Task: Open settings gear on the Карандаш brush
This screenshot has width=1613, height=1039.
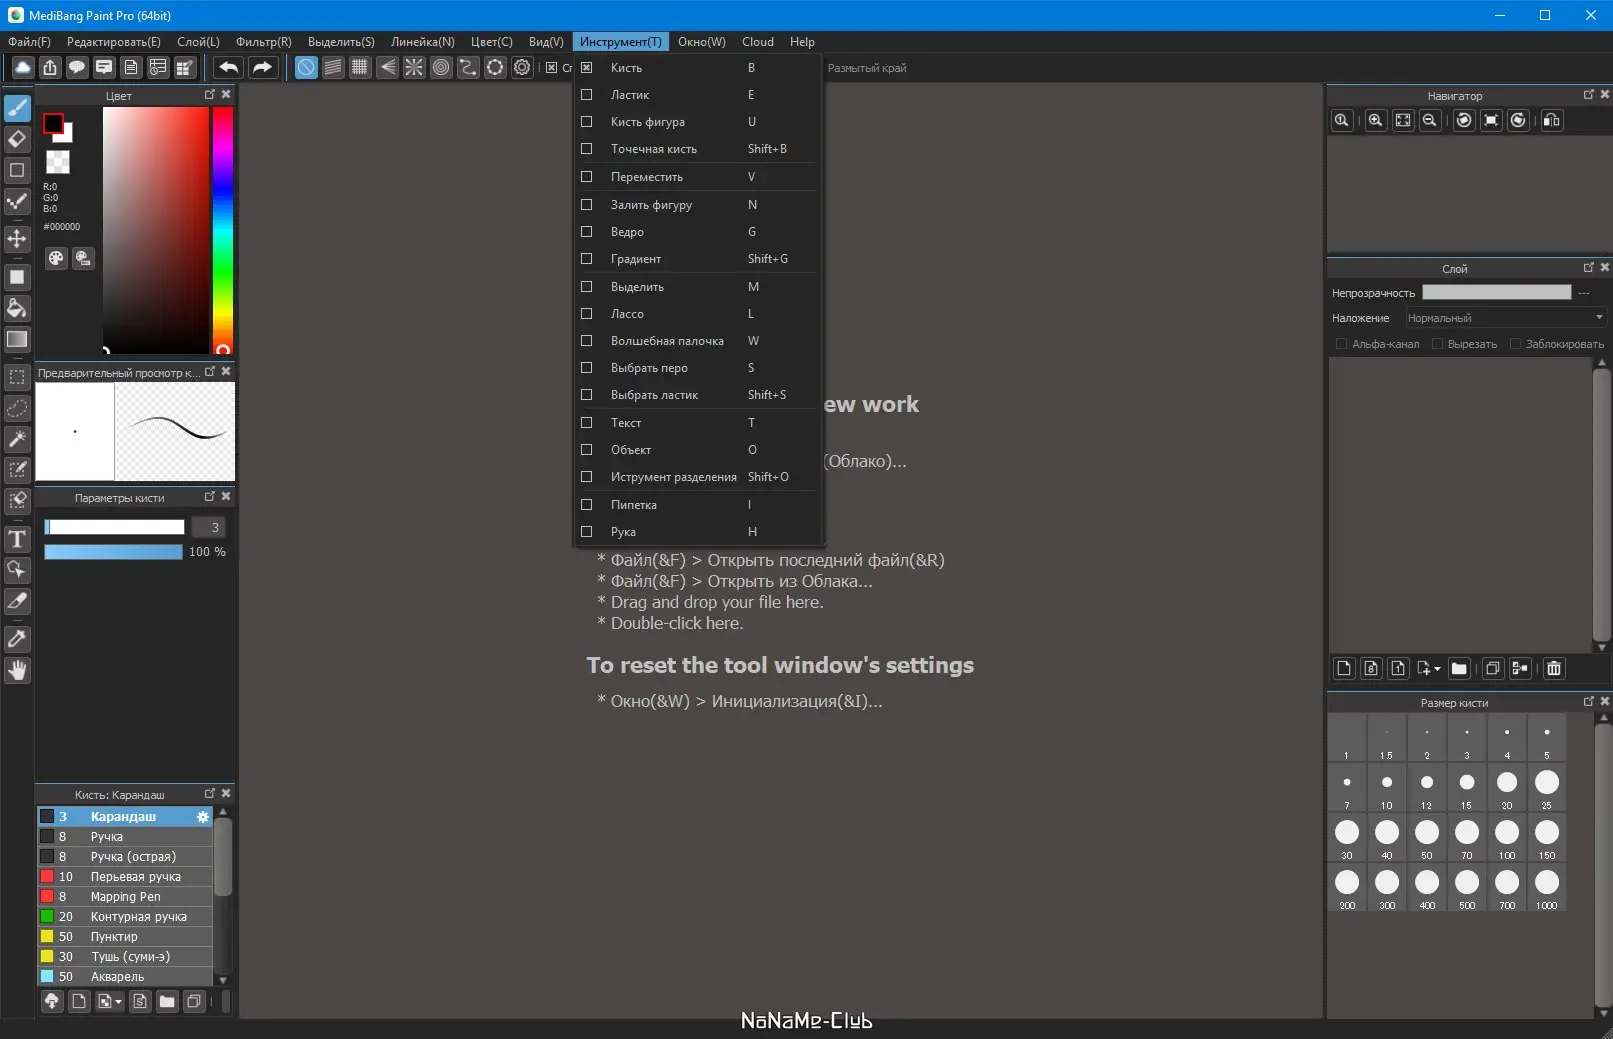Action: [203, 817]
